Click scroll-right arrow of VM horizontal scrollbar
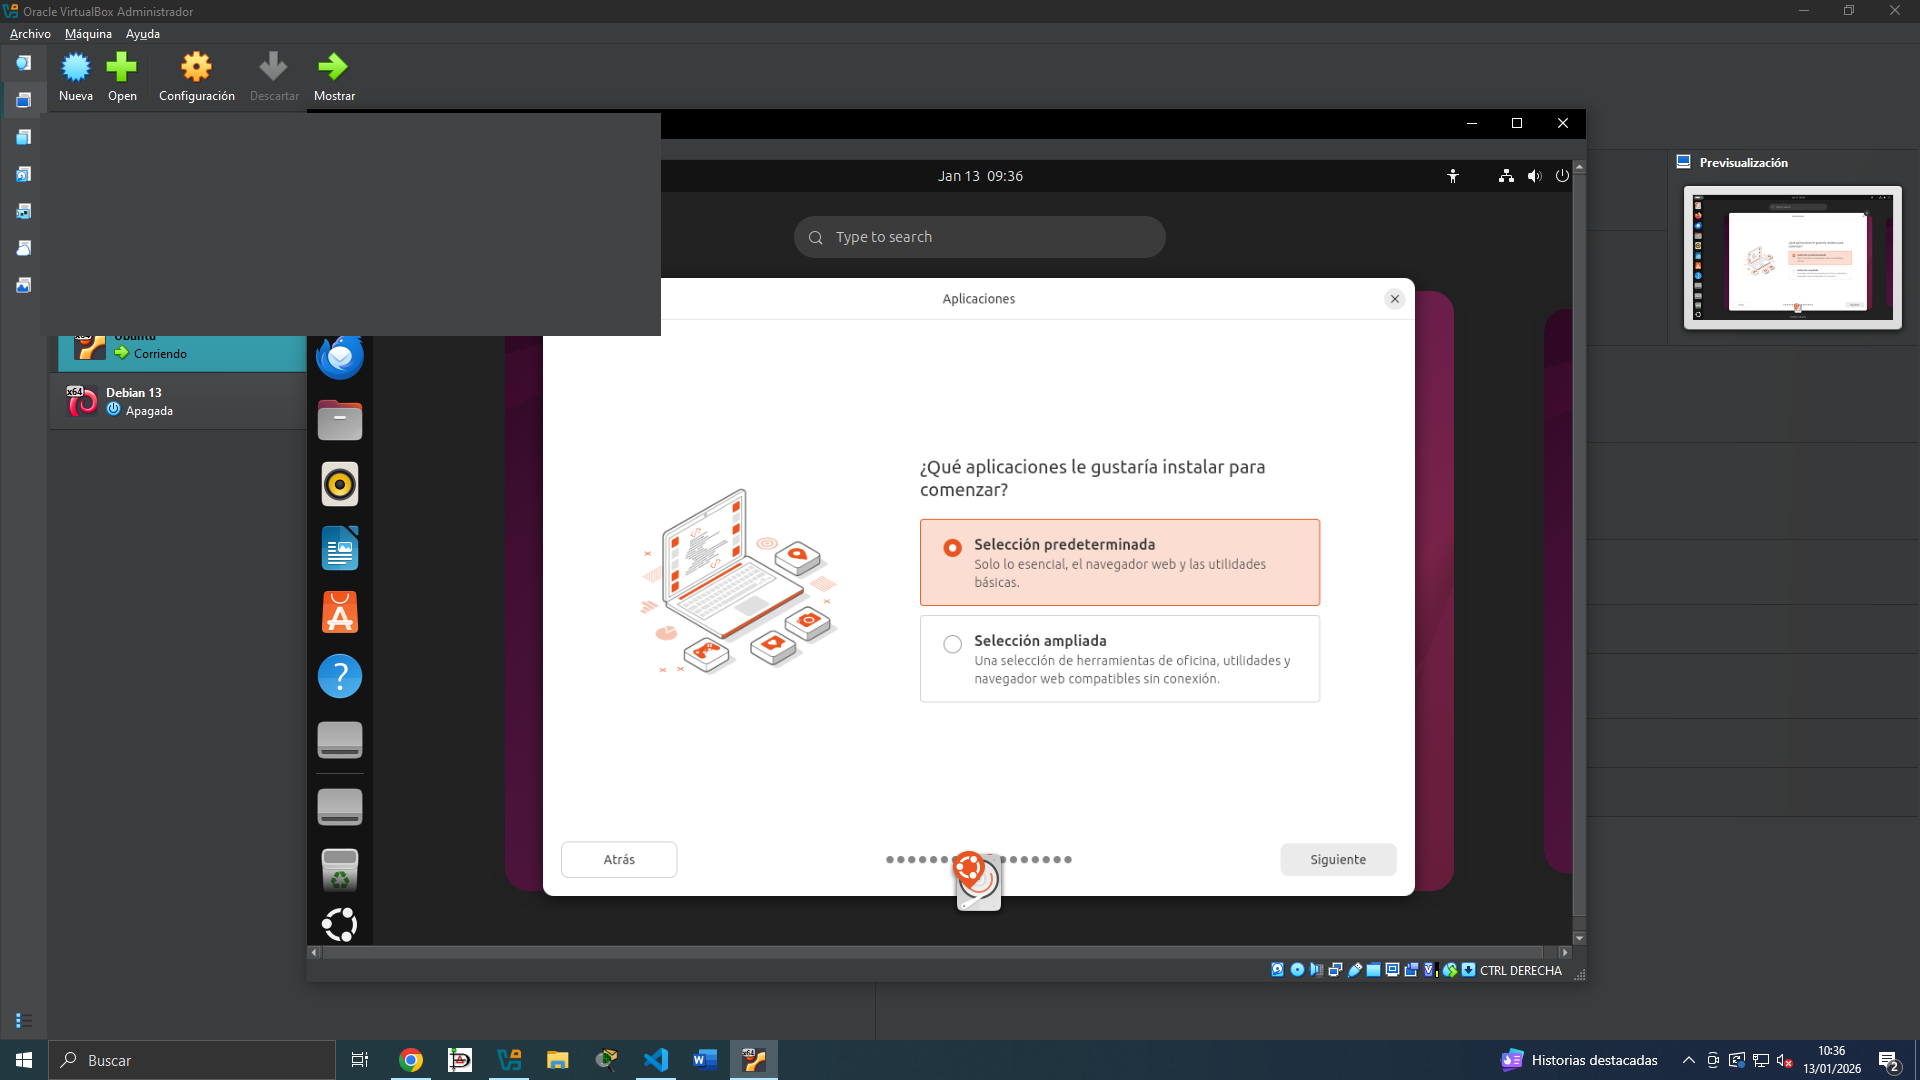The width and height of the screenshot is (1920, 1080). point(1565,953)
